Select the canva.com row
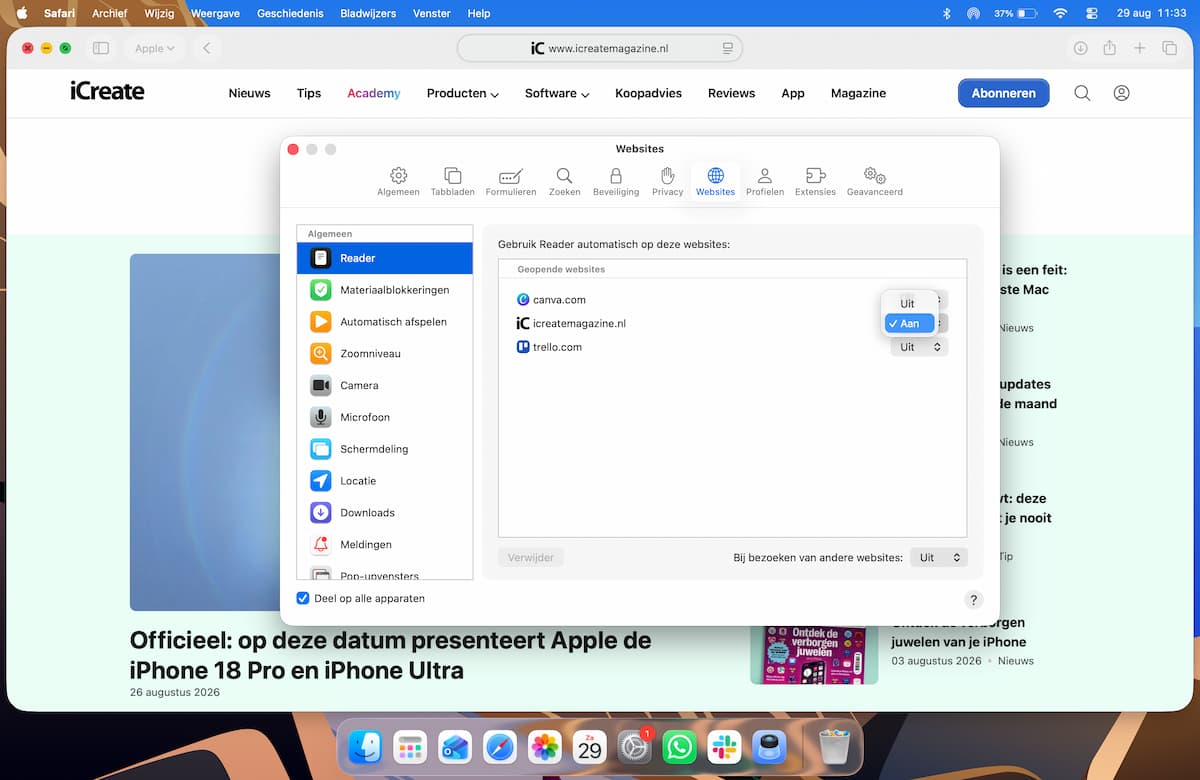 (732, 299)
